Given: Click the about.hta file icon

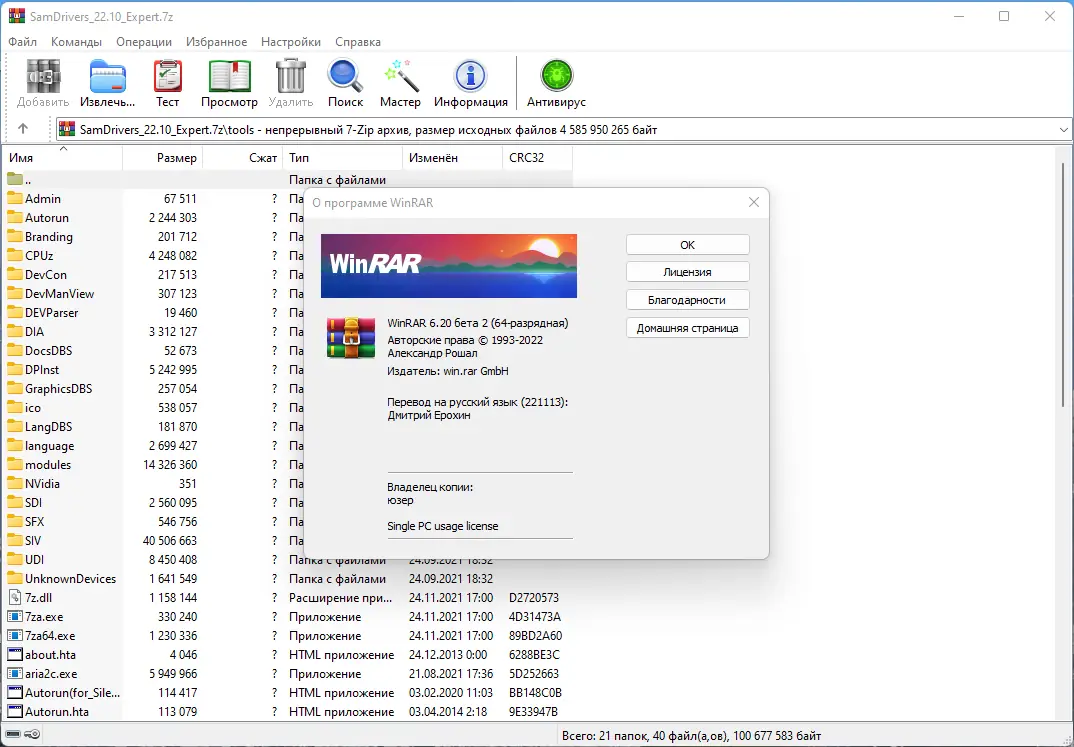Looking at the screenshot, I should click(x=15, y=655).
